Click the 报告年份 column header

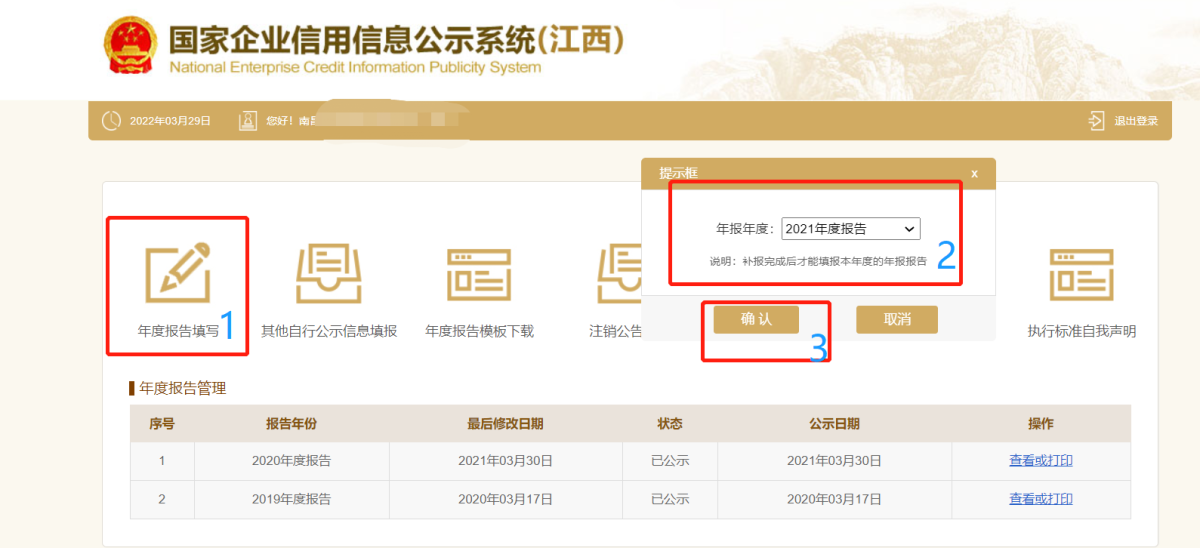tap(291, 424)
